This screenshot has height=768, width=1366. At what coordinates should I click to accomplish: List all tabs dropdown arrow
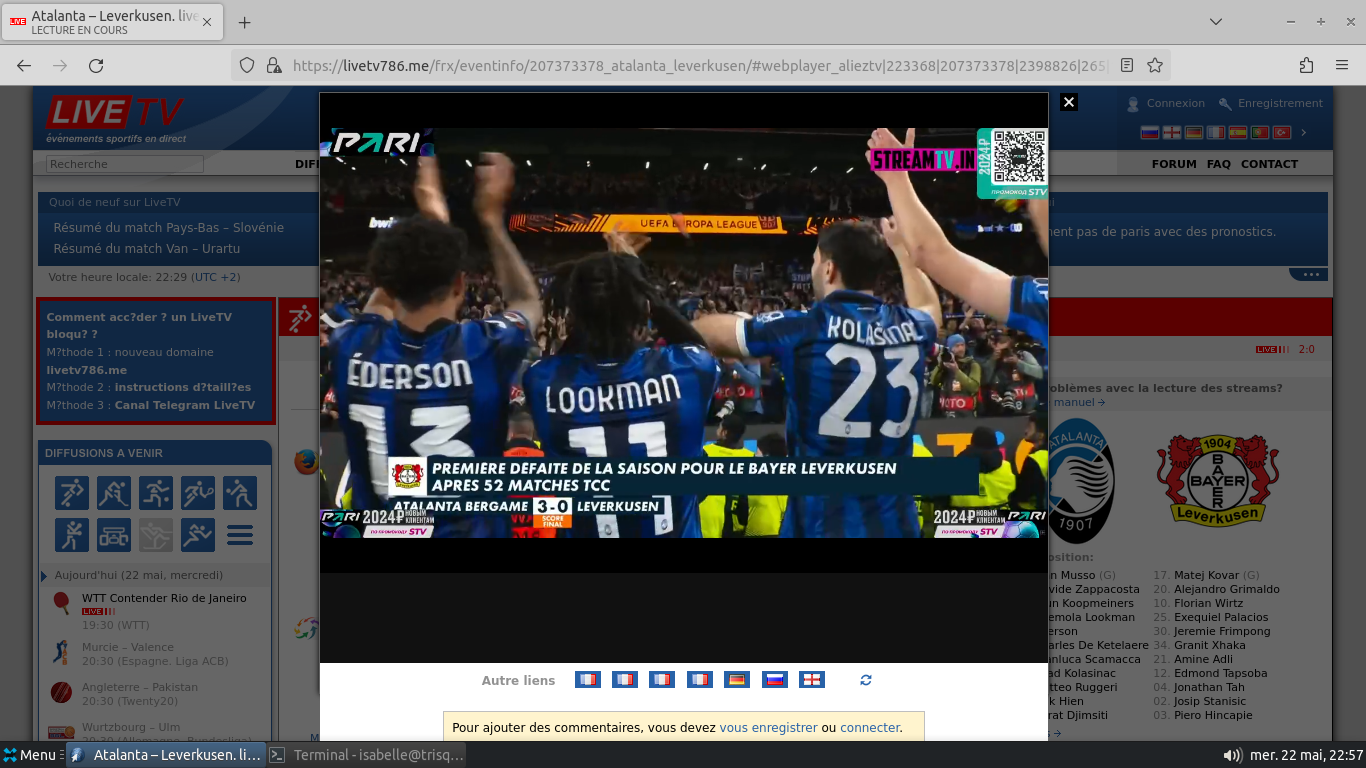pos(1216,22)
